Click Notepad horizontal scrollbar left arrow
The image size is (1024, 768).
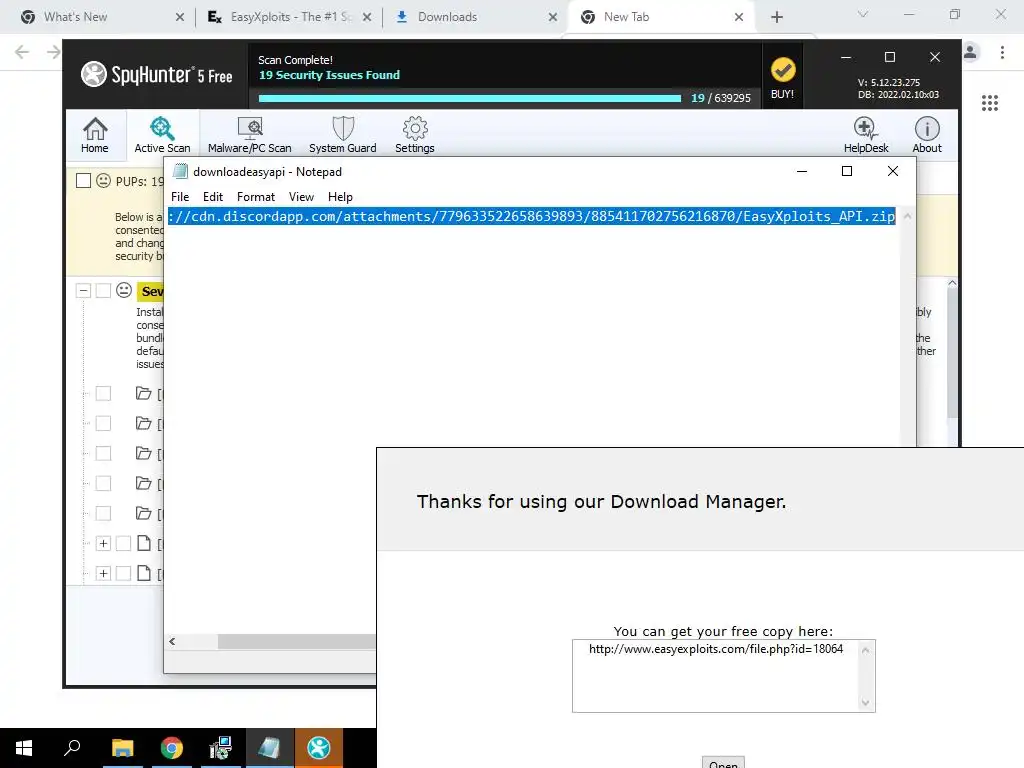[172, 641]
